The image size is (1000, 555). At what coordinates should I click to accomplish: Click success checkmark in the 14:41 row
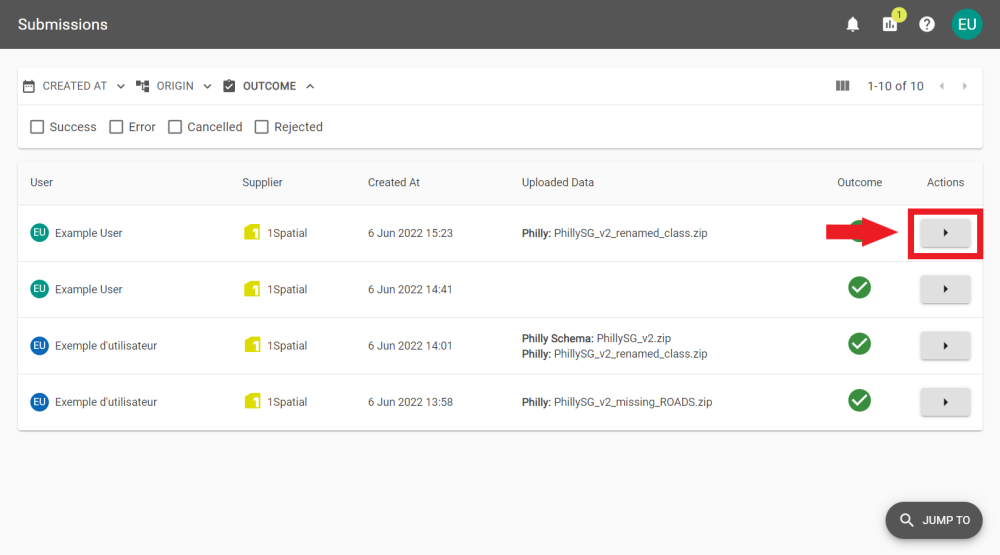coord(860,288)
